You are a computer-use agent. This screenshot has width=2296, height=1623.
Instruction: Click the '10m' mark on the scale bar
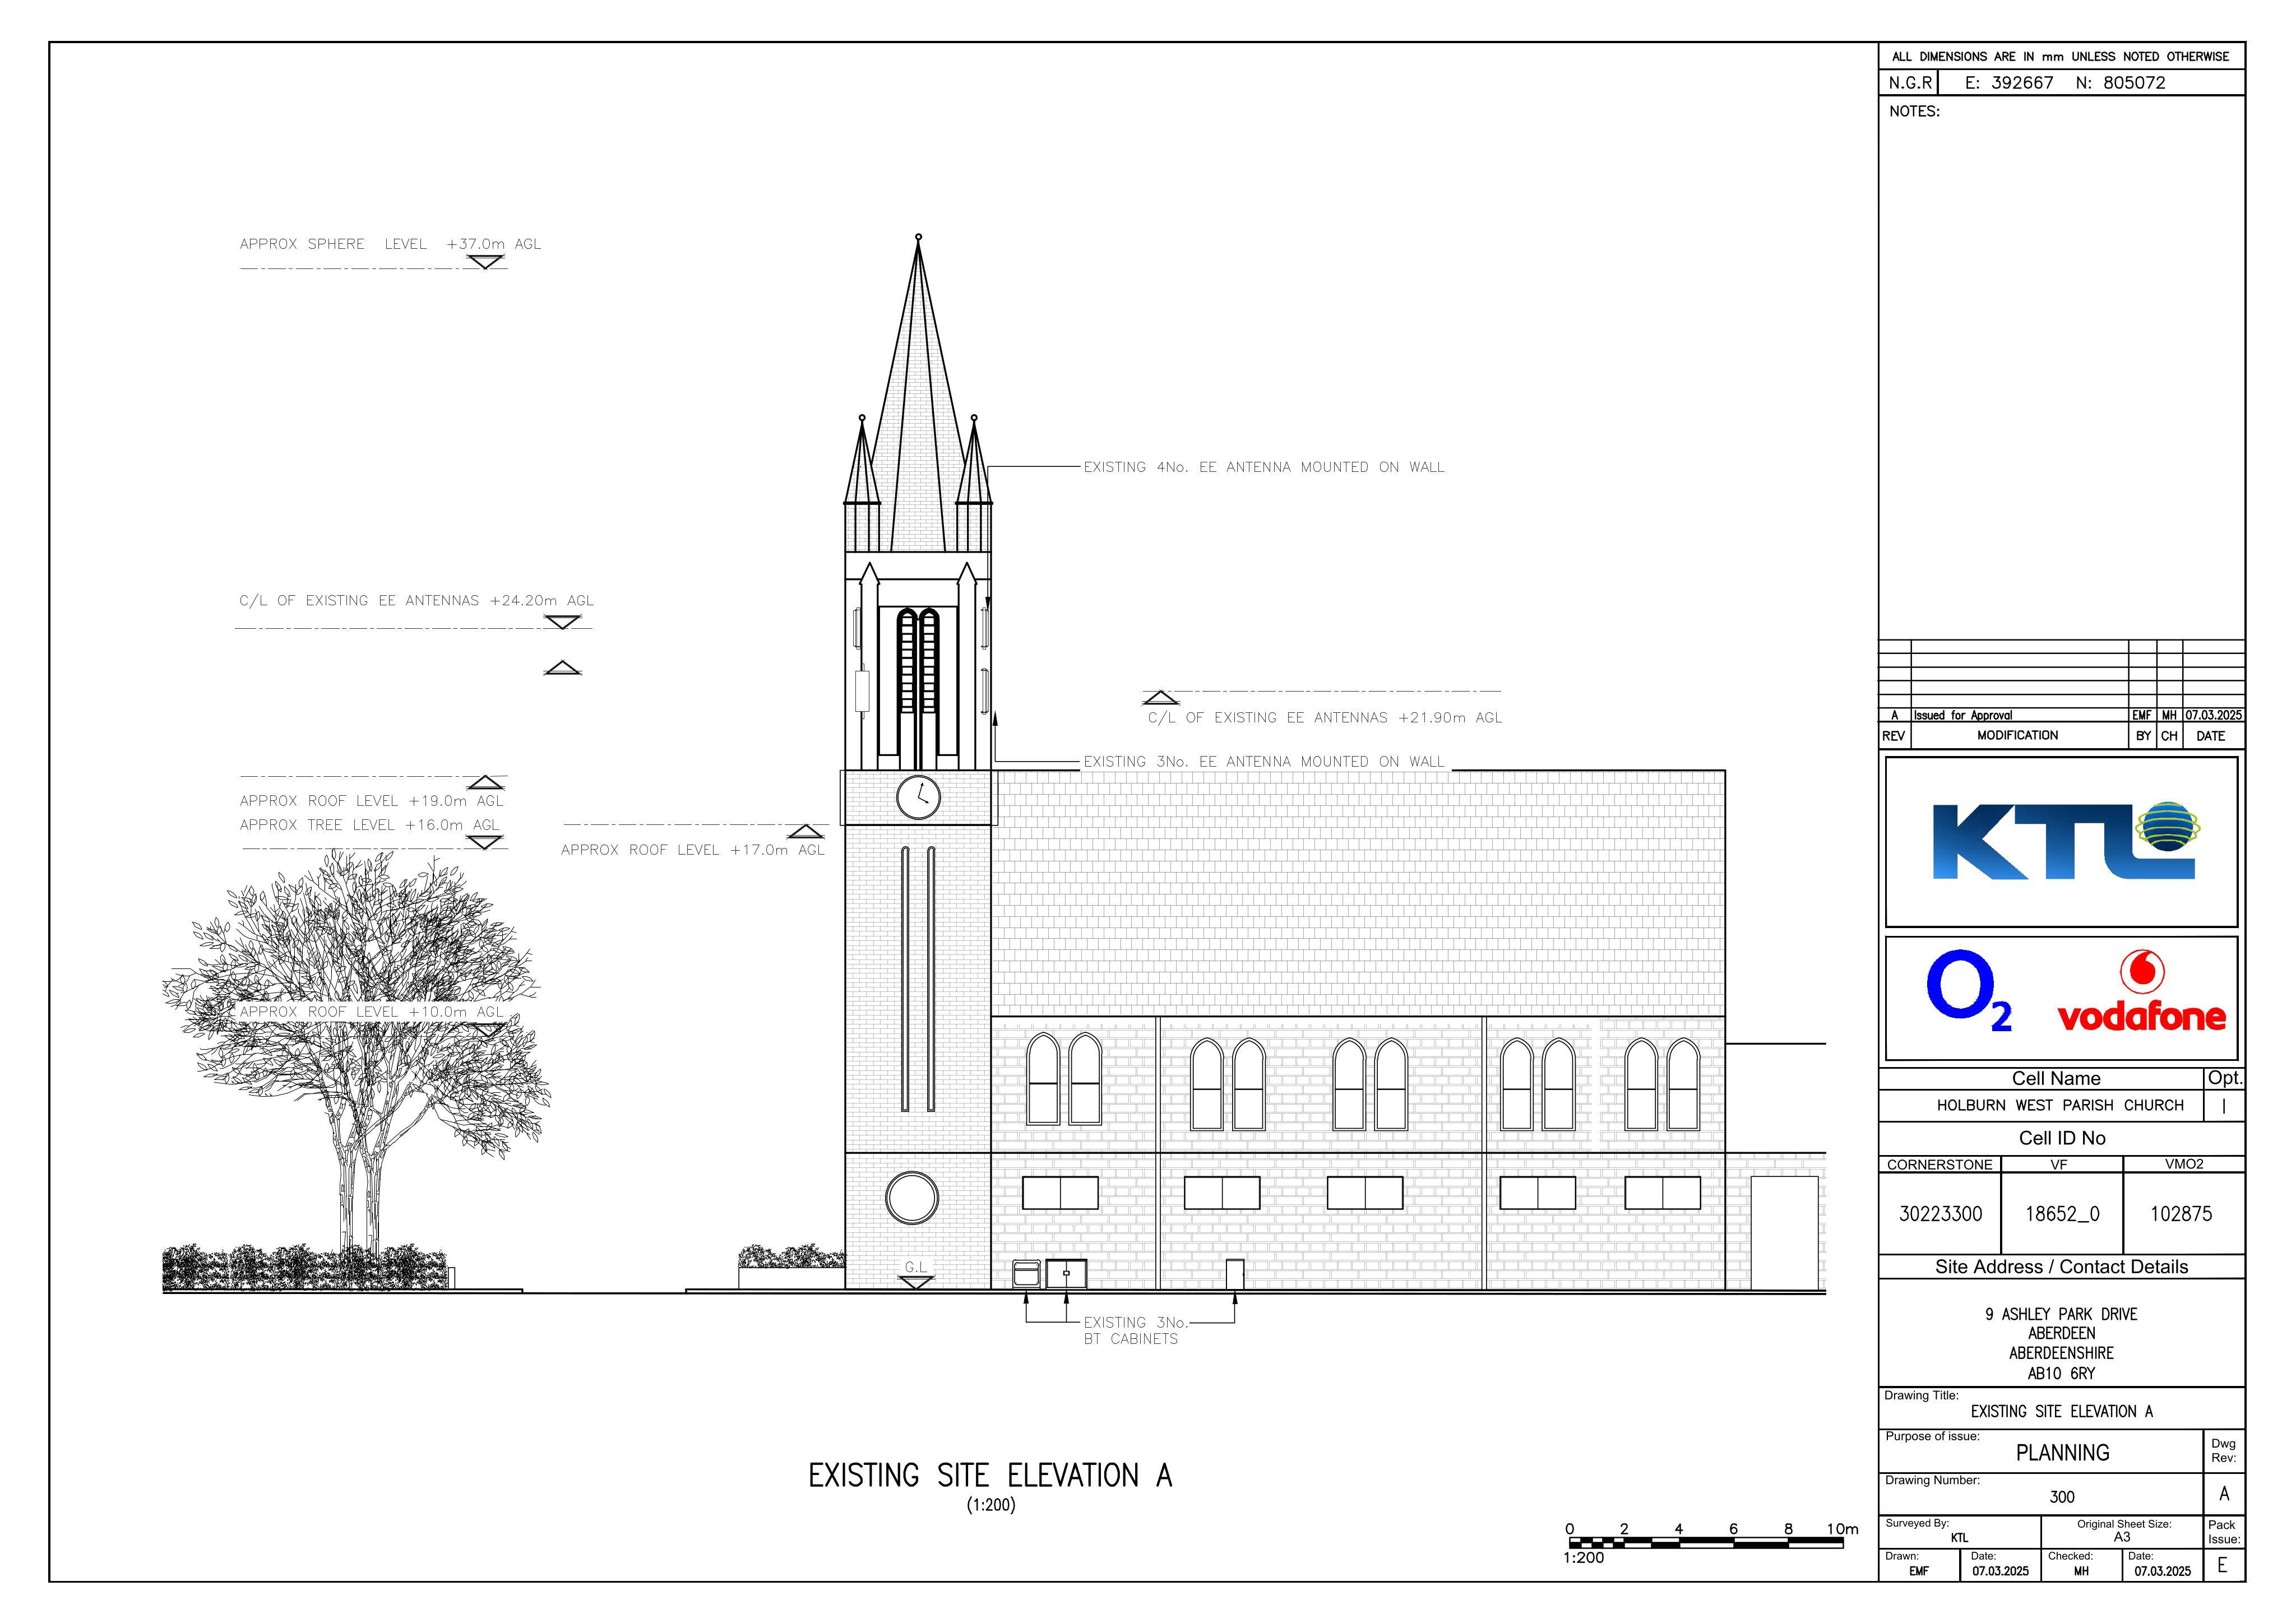coord(1842,1529)
